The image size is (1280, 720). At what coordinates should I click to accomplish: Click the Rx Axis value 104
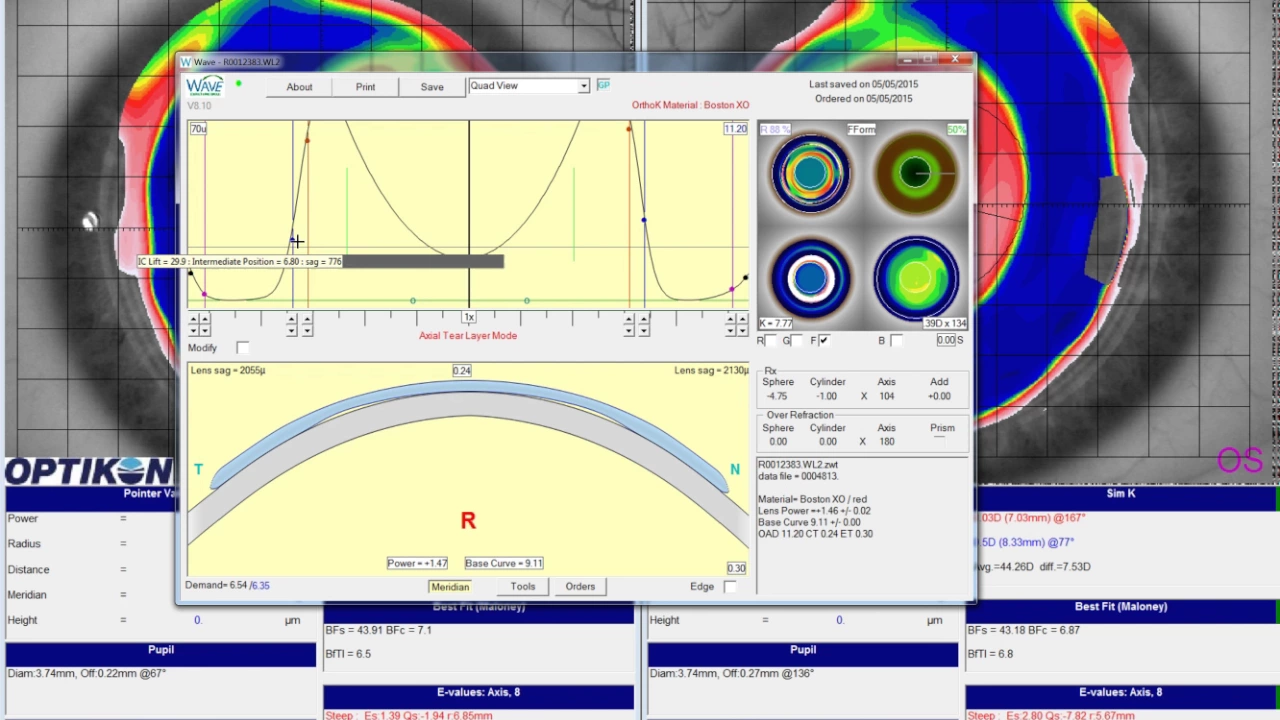[886, 396]
